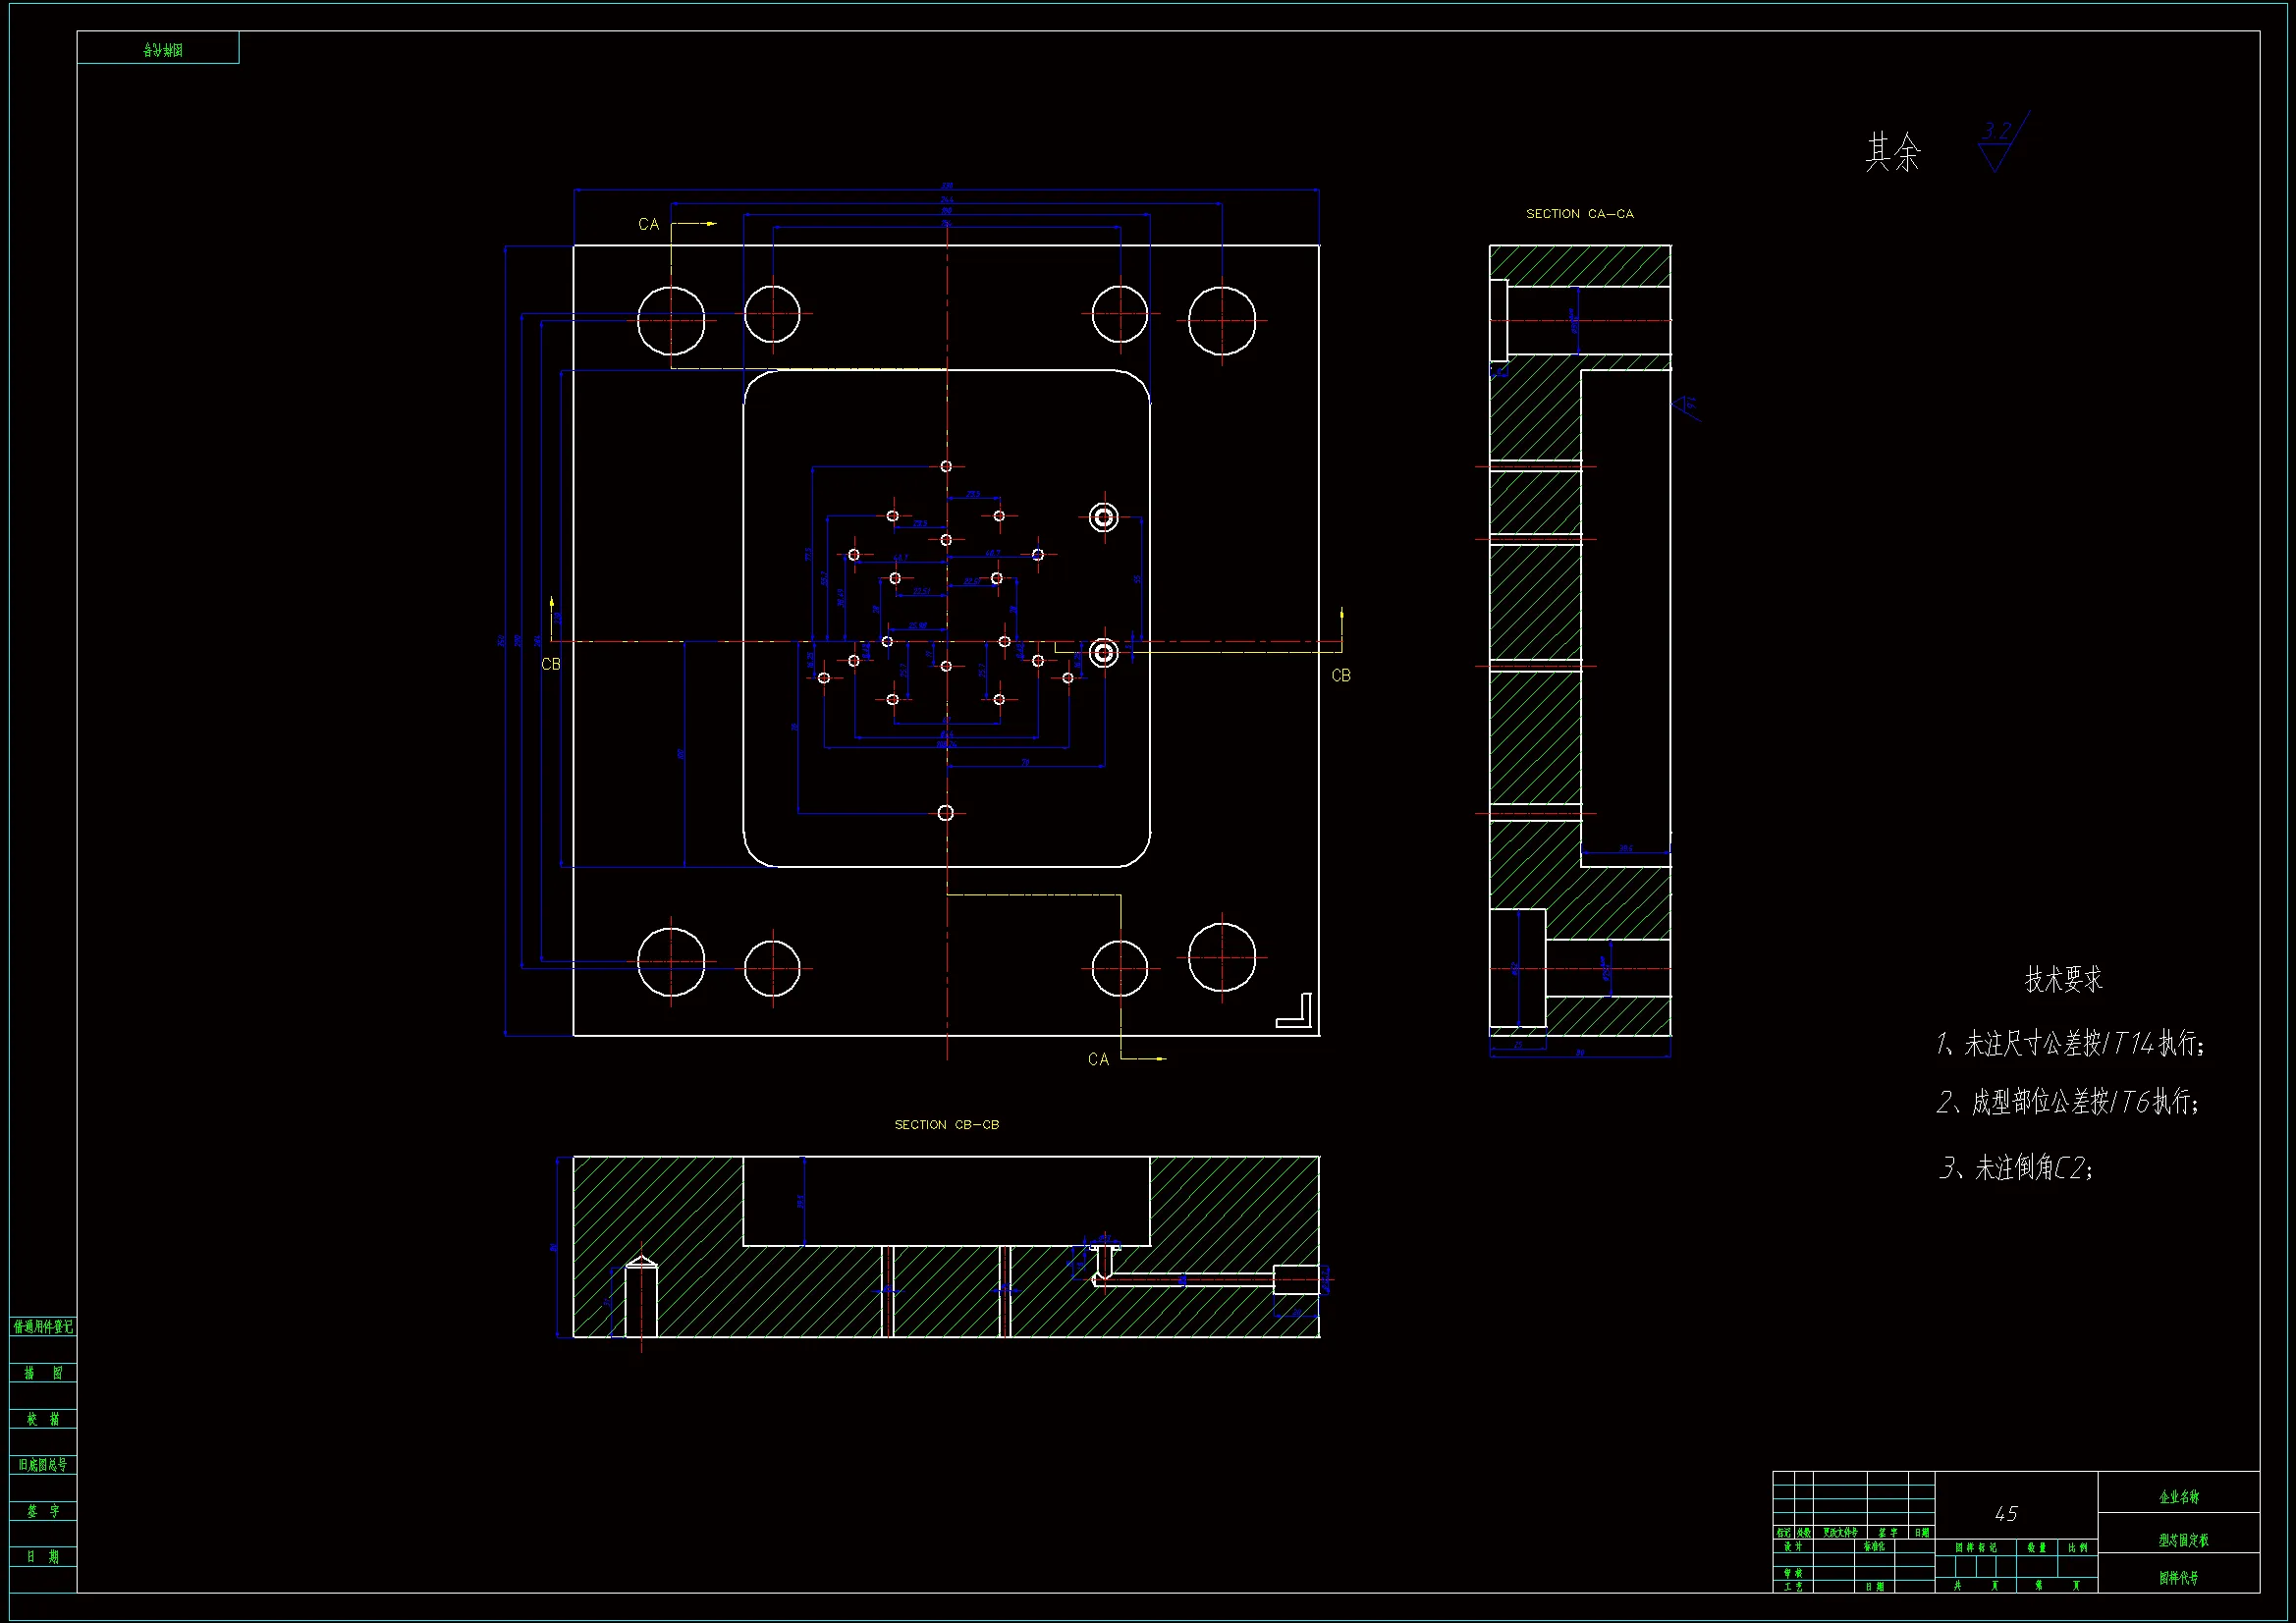Click the 借通用件登记 cell in left margin
The image size is (2296, 1623).
point(43,1327)
